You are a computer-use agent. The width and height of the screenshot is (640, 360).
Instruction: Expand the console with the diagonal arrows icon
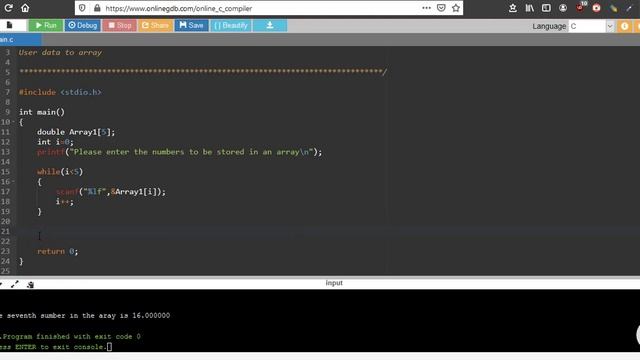[x=15, y=284]
